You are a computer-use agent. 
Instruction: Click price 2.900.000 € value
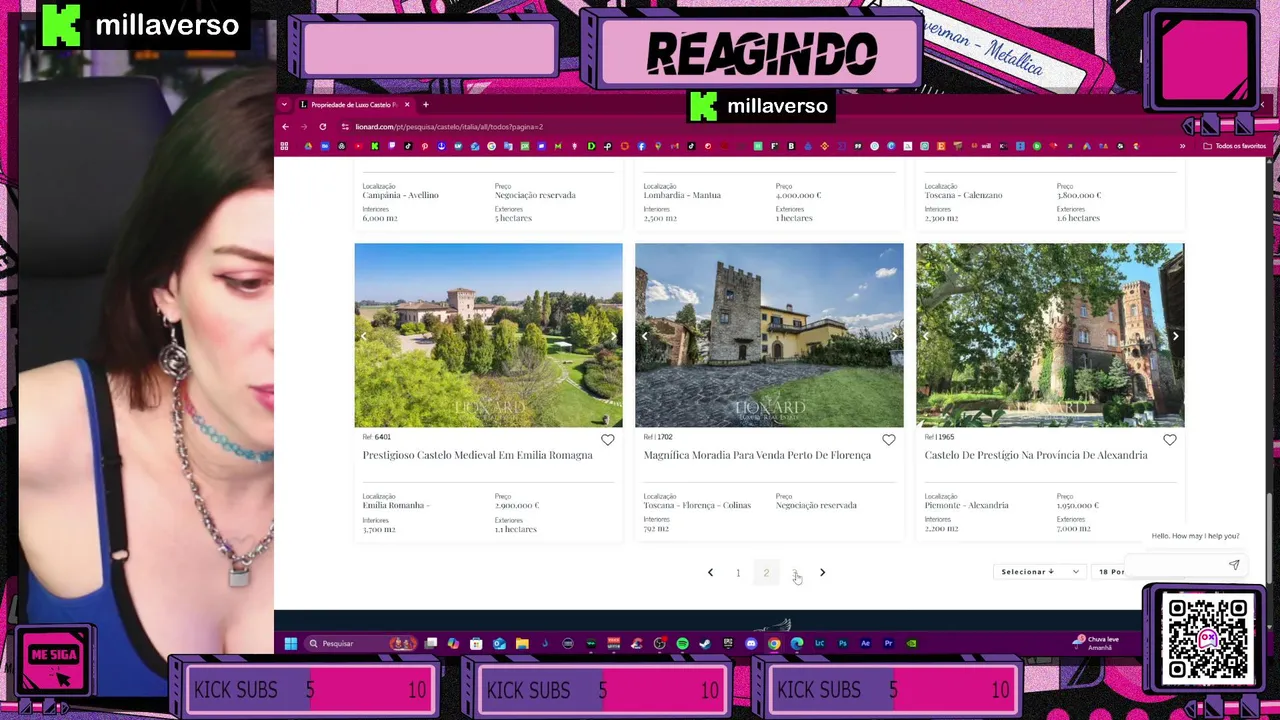coord(517,506)
